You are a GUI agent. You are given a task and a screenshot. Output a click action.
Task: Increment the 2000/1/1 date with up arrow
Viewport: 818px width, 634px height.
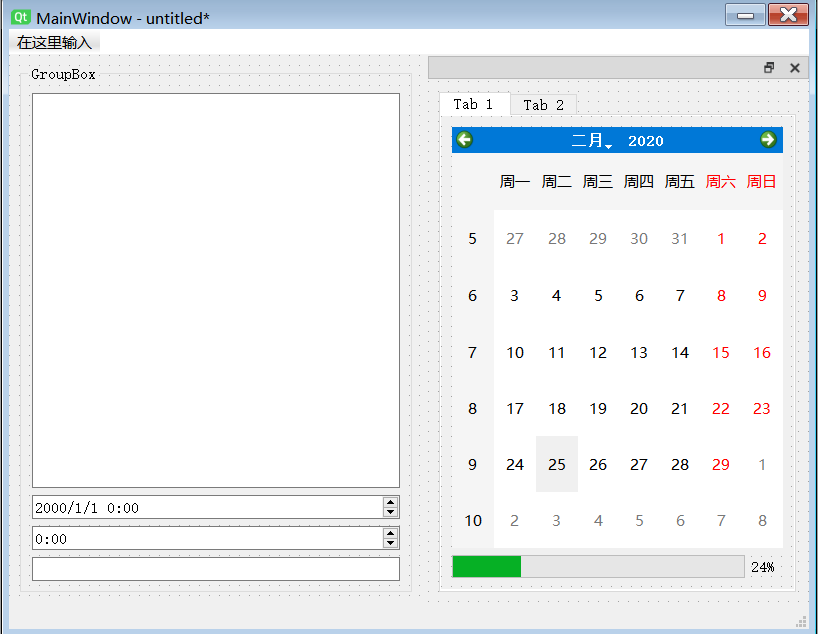390,502
